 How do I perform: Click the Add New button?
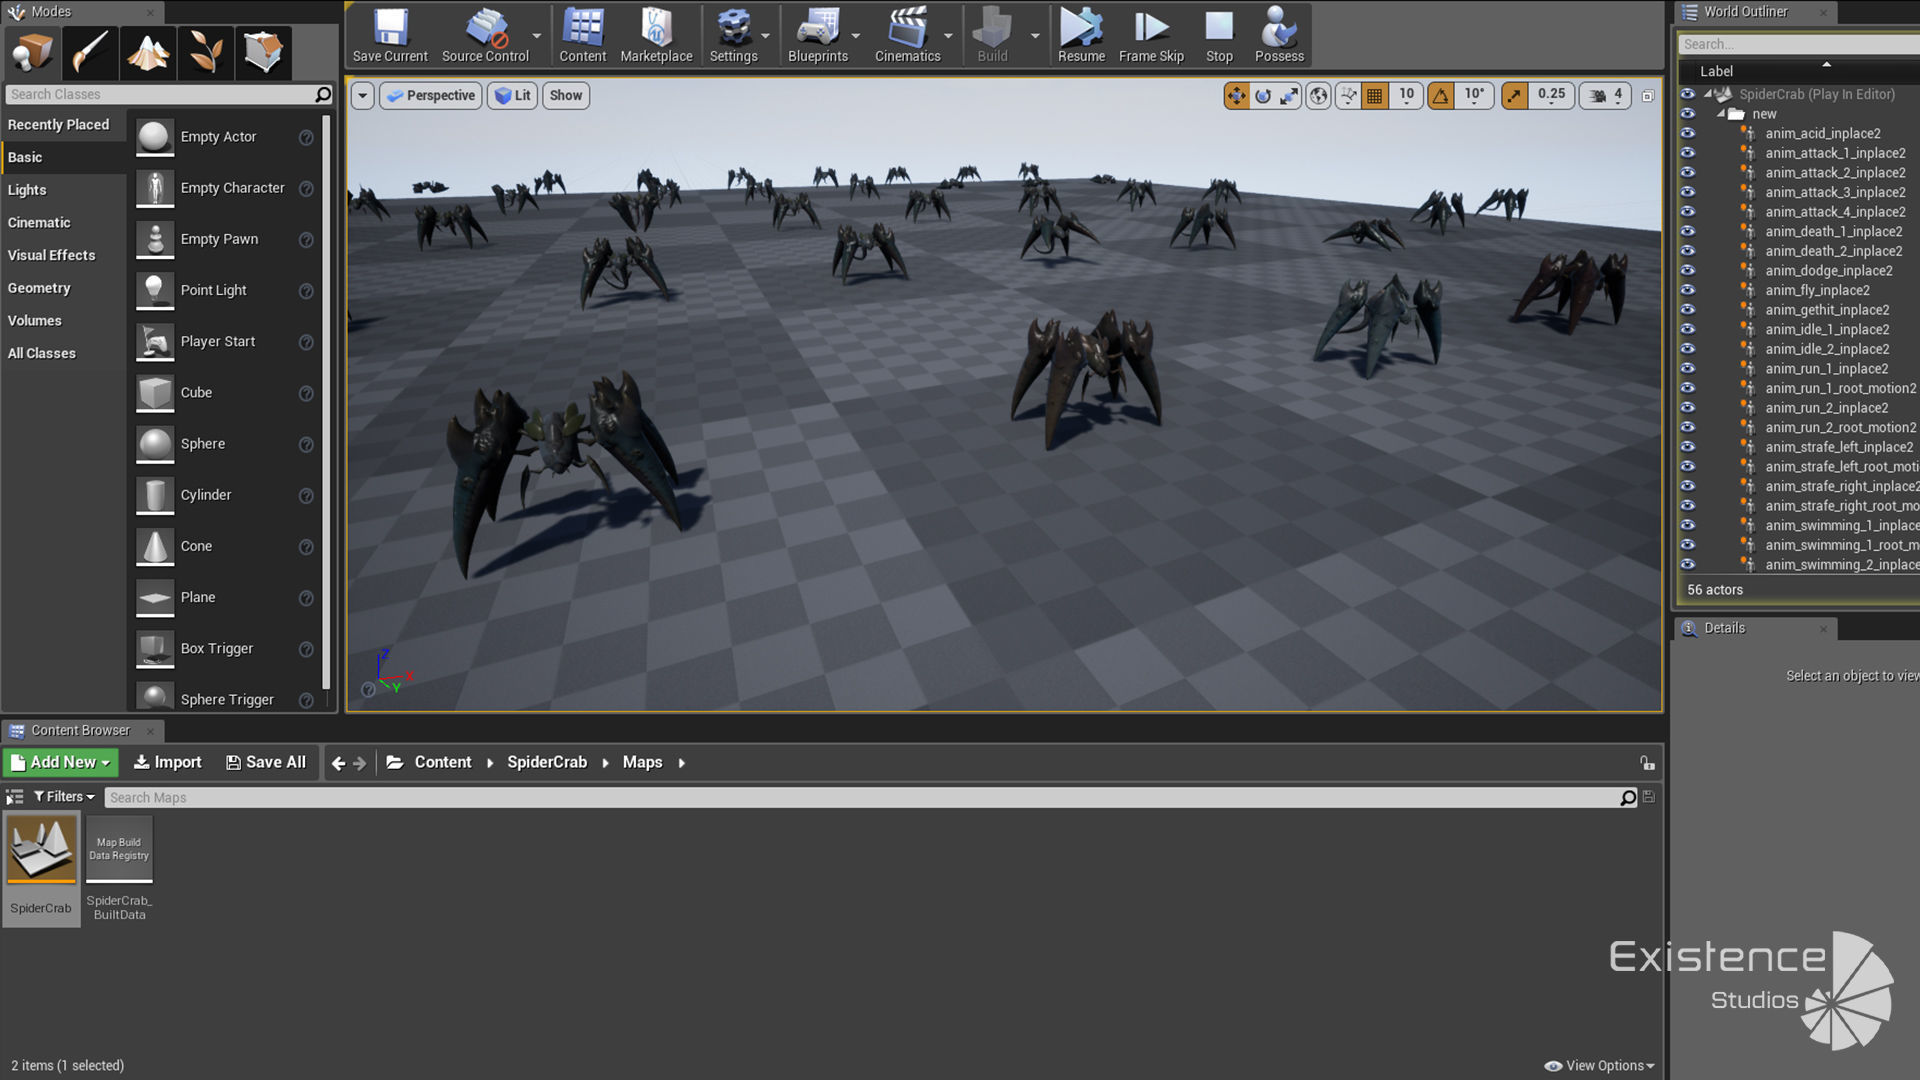pyautogui.click(x=61, y=762)
